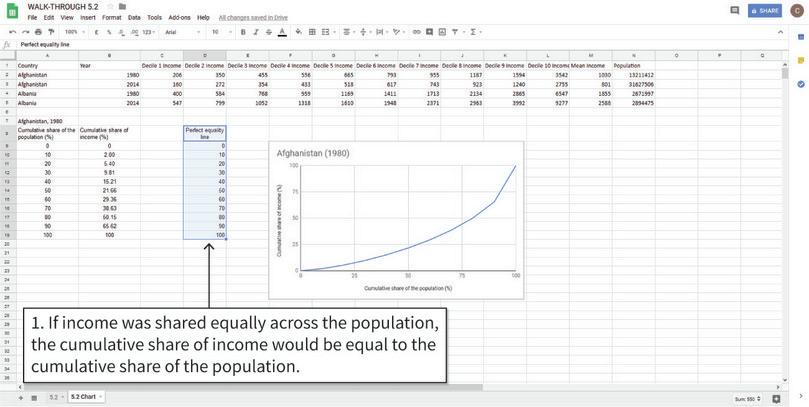Open the Tools menu
This screenshot has height=407, width=809.
(x=154, y=18)
